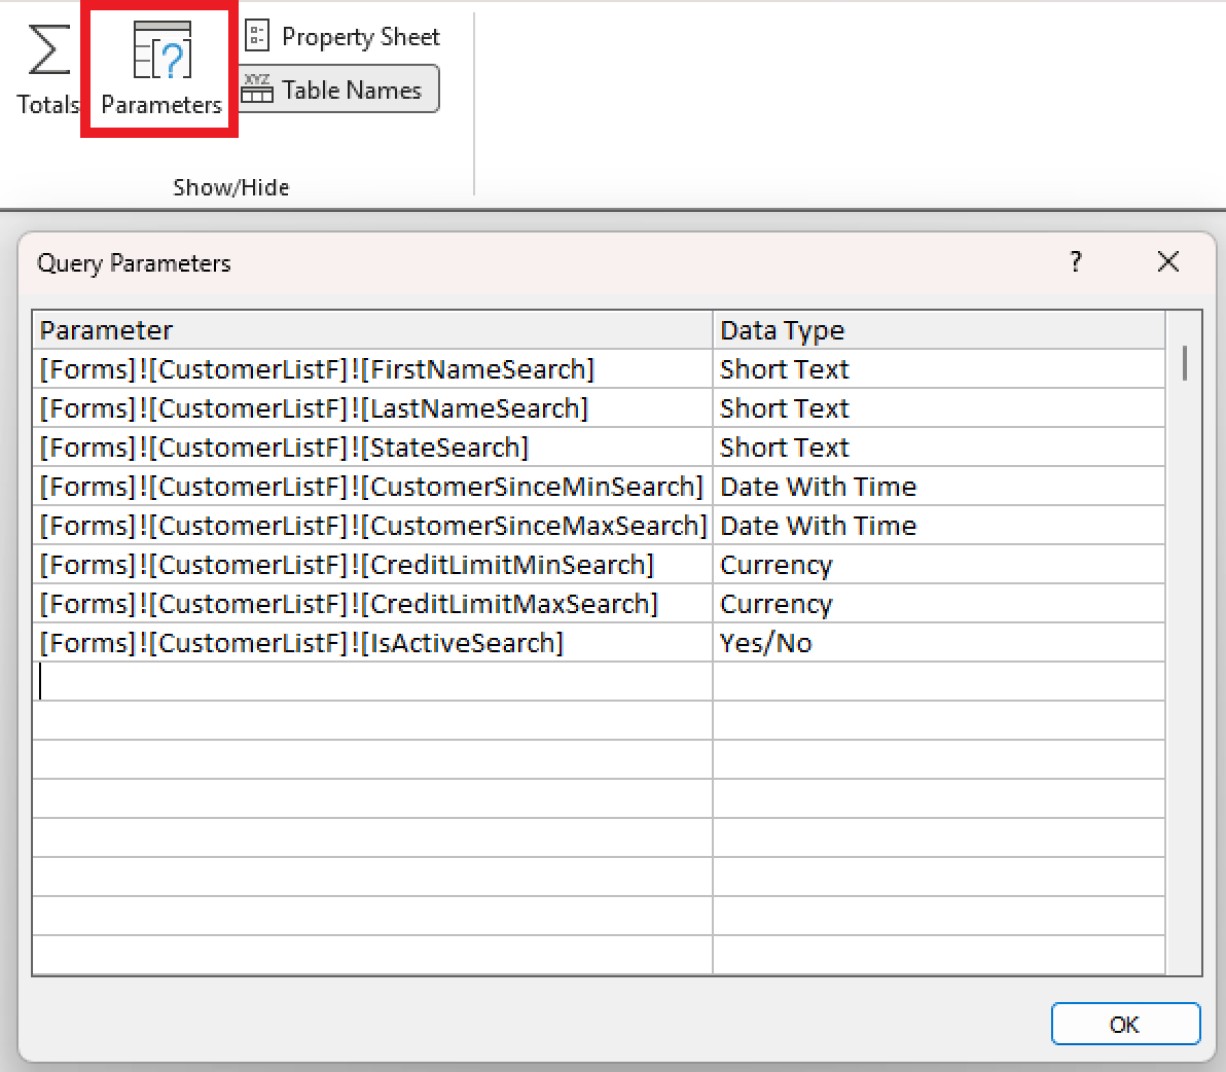Click the empty Data Type cell below Yes/No
1226x1072 pixels.
click(x=939, y=681)
